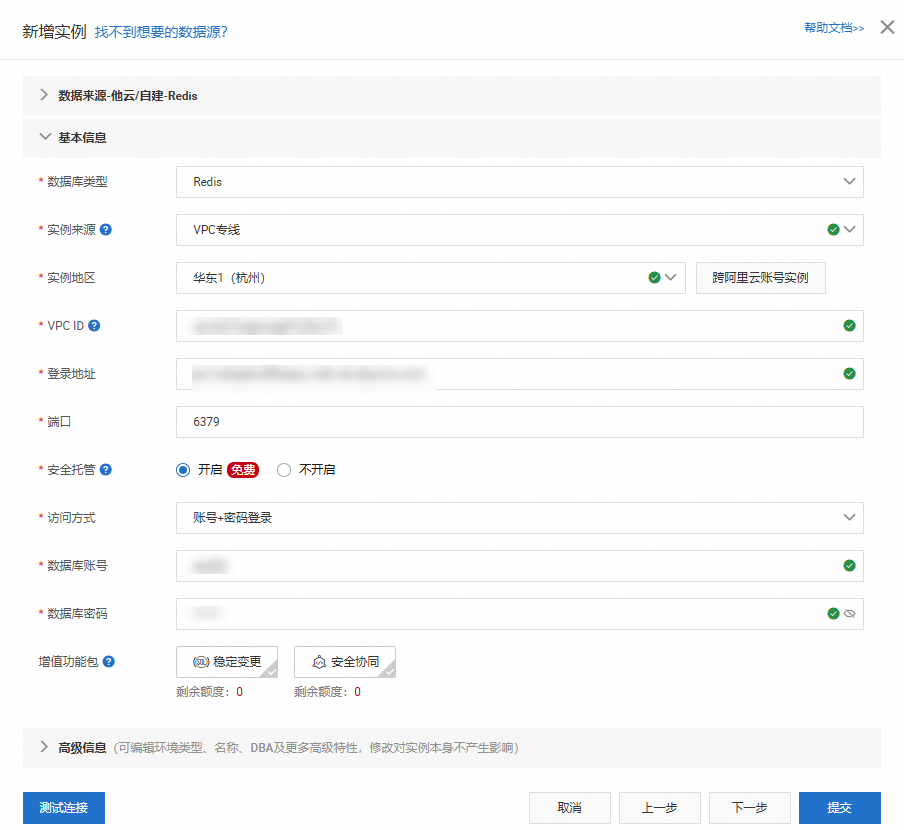This screenshot has width=904, height=830.
Task: Click the 新增实例 dialog title
Action: 54,32
